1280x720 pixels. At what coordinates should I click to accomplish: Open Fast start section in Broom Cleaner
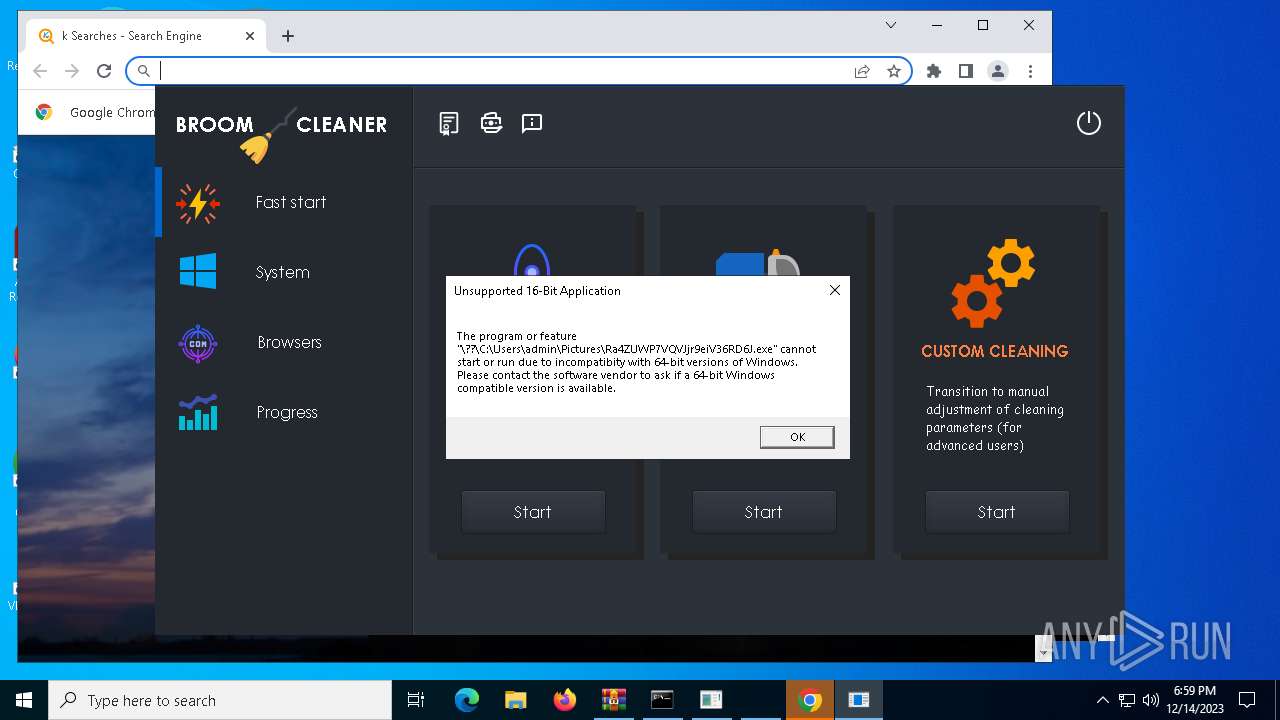284,202
